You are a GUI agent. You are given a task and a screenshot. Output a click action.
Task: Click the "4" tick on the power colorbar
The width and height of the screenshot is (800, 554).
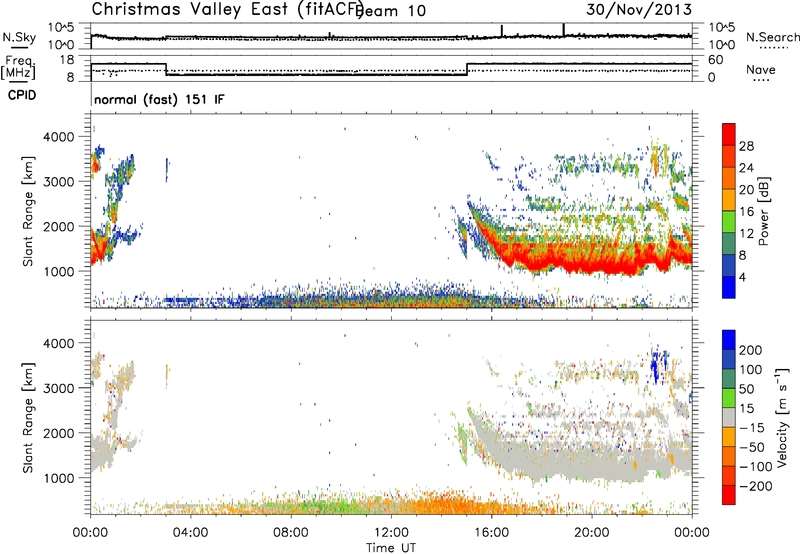coord(742,277)
